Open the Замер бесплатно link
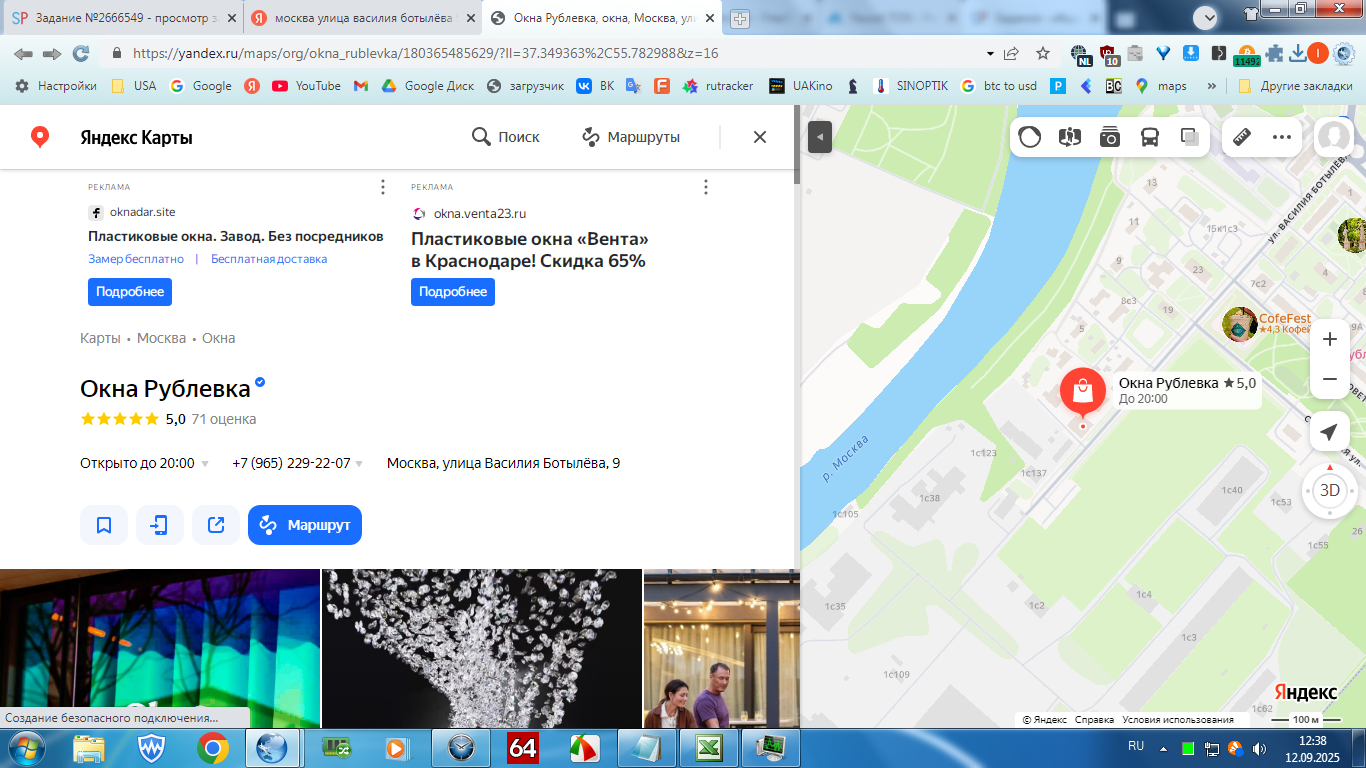1366x768 pixels. tap(136, 259)
